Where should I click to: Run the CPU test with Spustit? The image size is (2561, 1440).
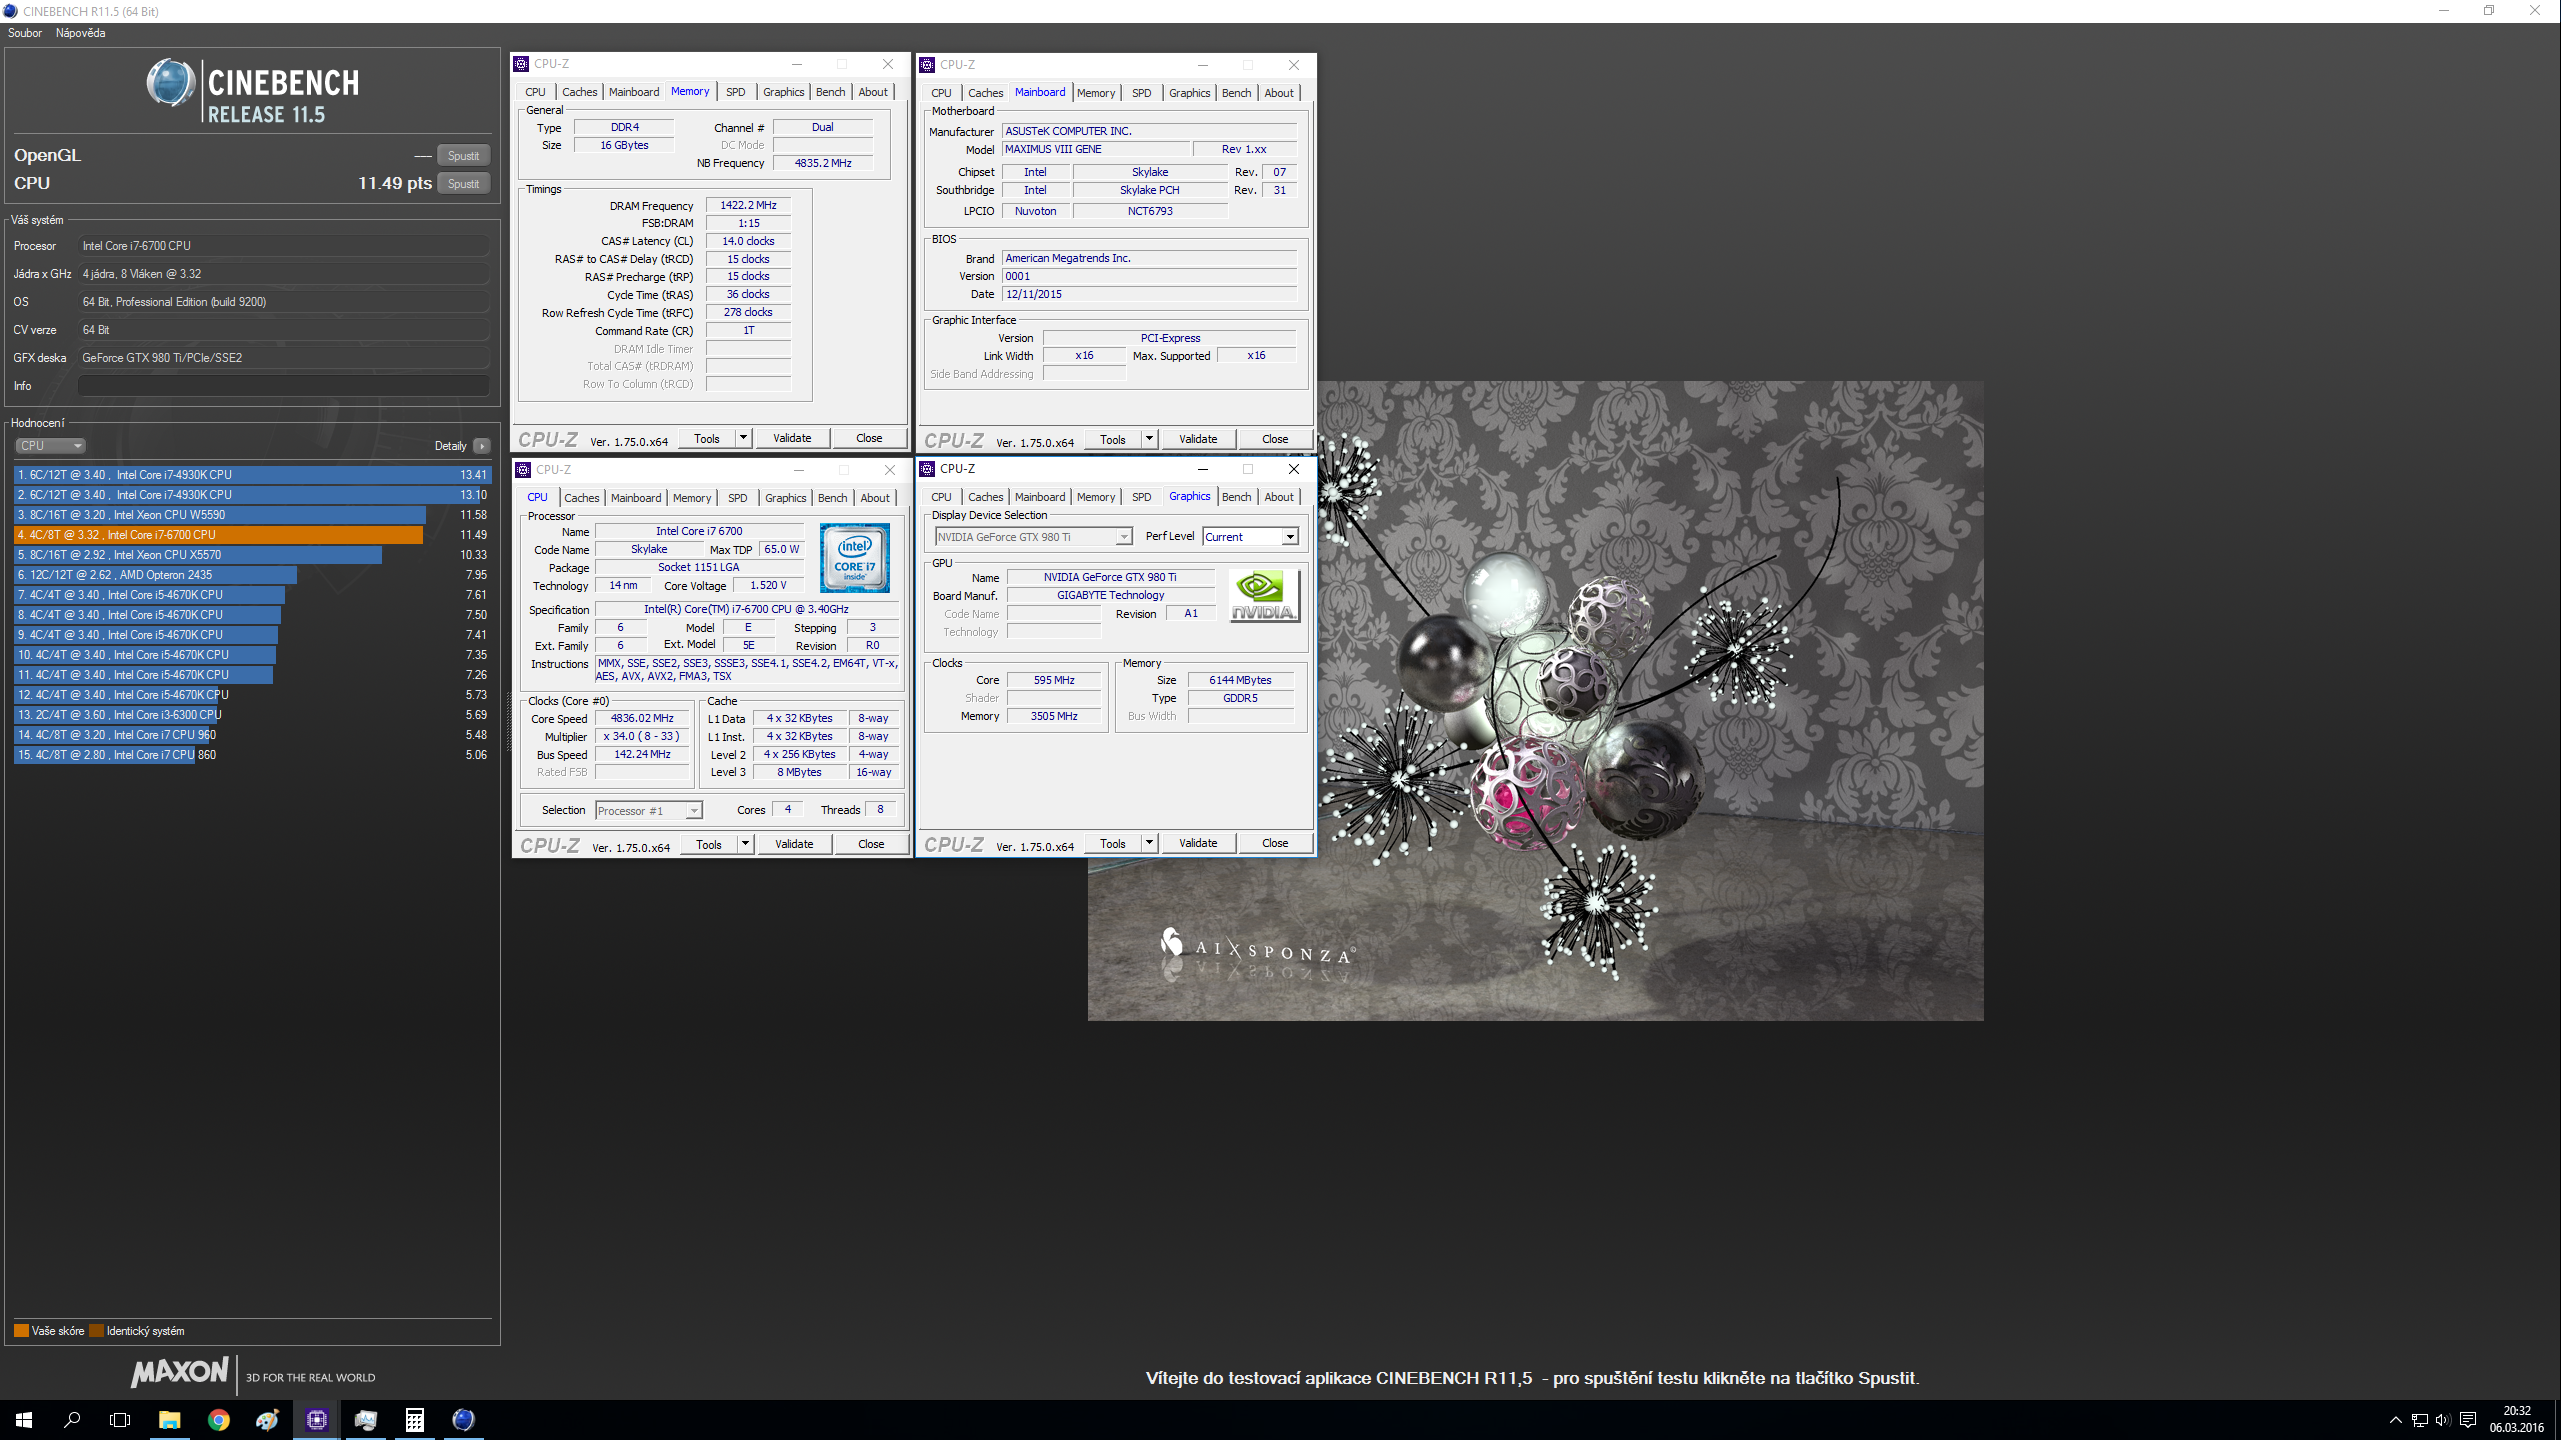[x=463, y=183]
